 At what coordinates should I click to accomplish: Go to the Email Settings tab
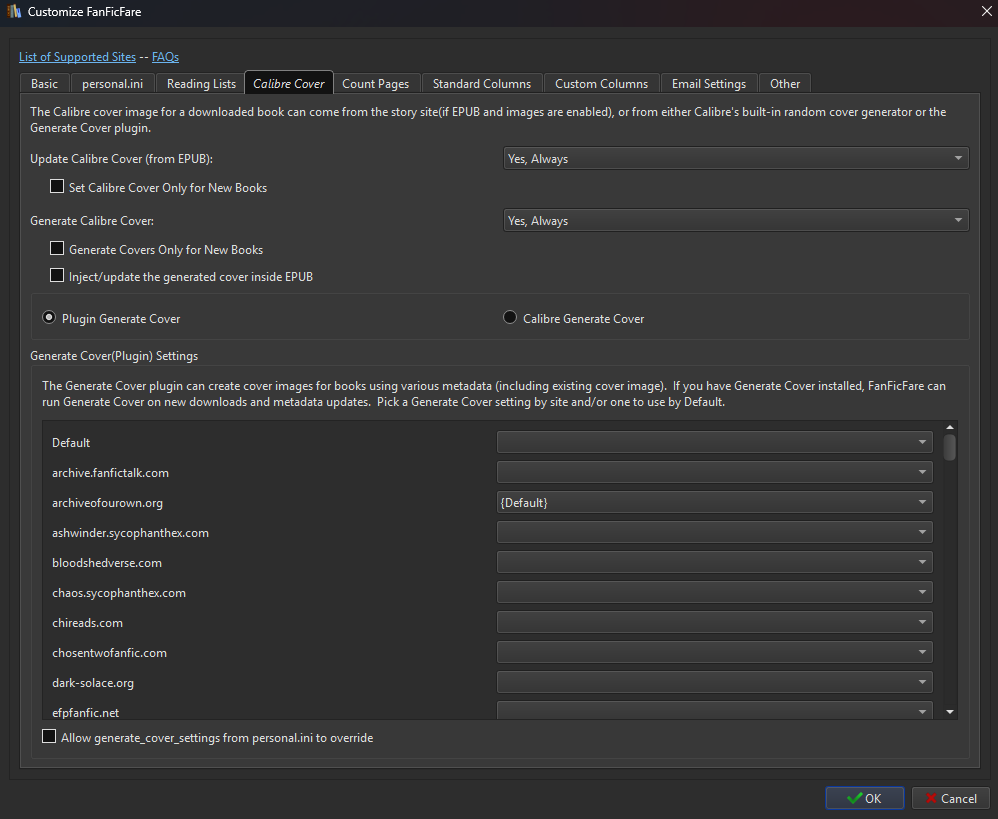pyautogui.click(x=709, y=84)
